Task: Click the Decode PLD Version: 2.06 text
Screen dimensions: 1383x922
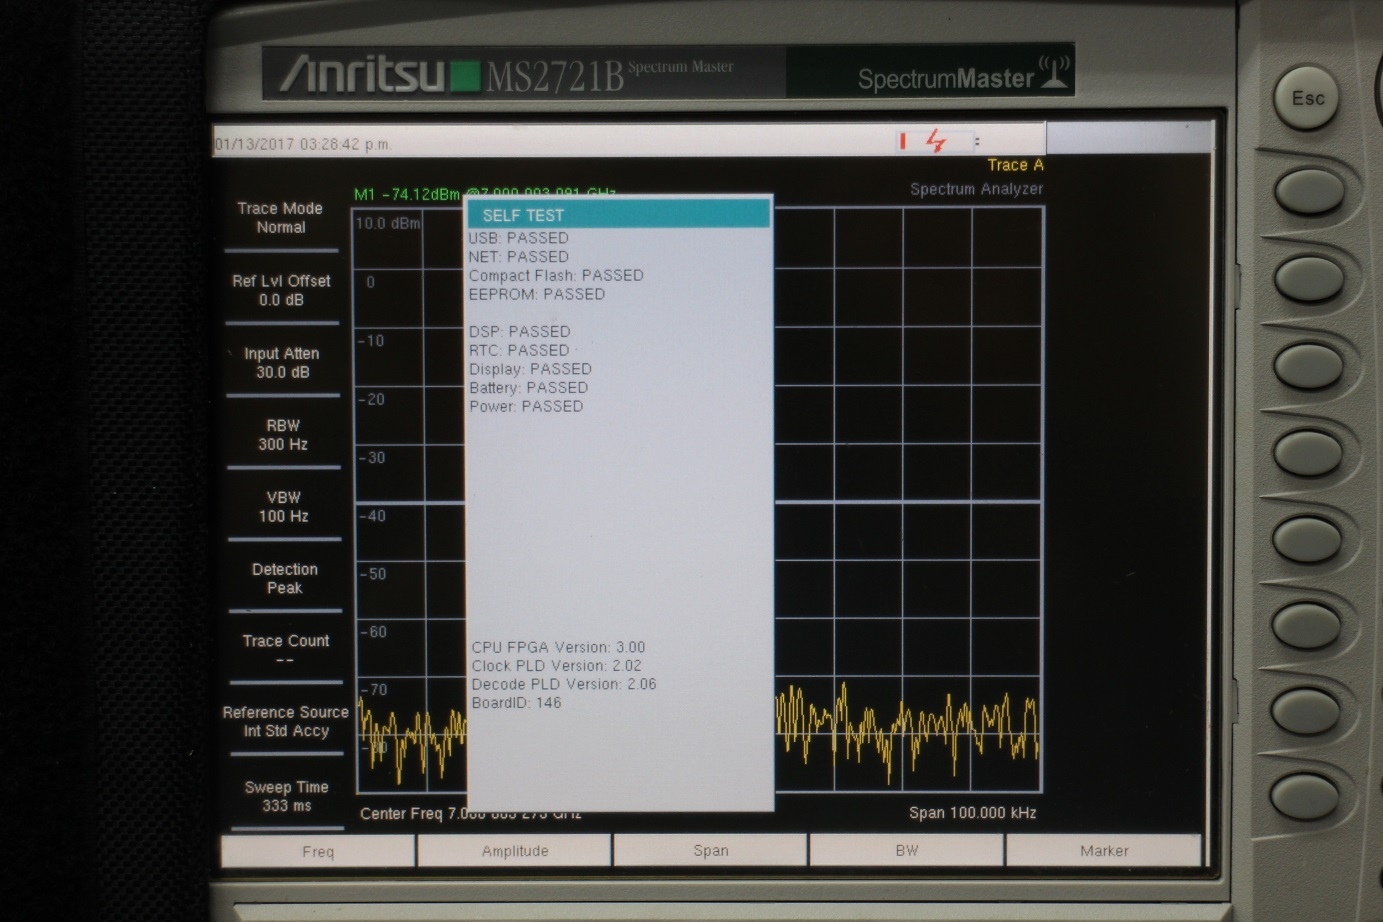Action: click(x=564, y=684)
